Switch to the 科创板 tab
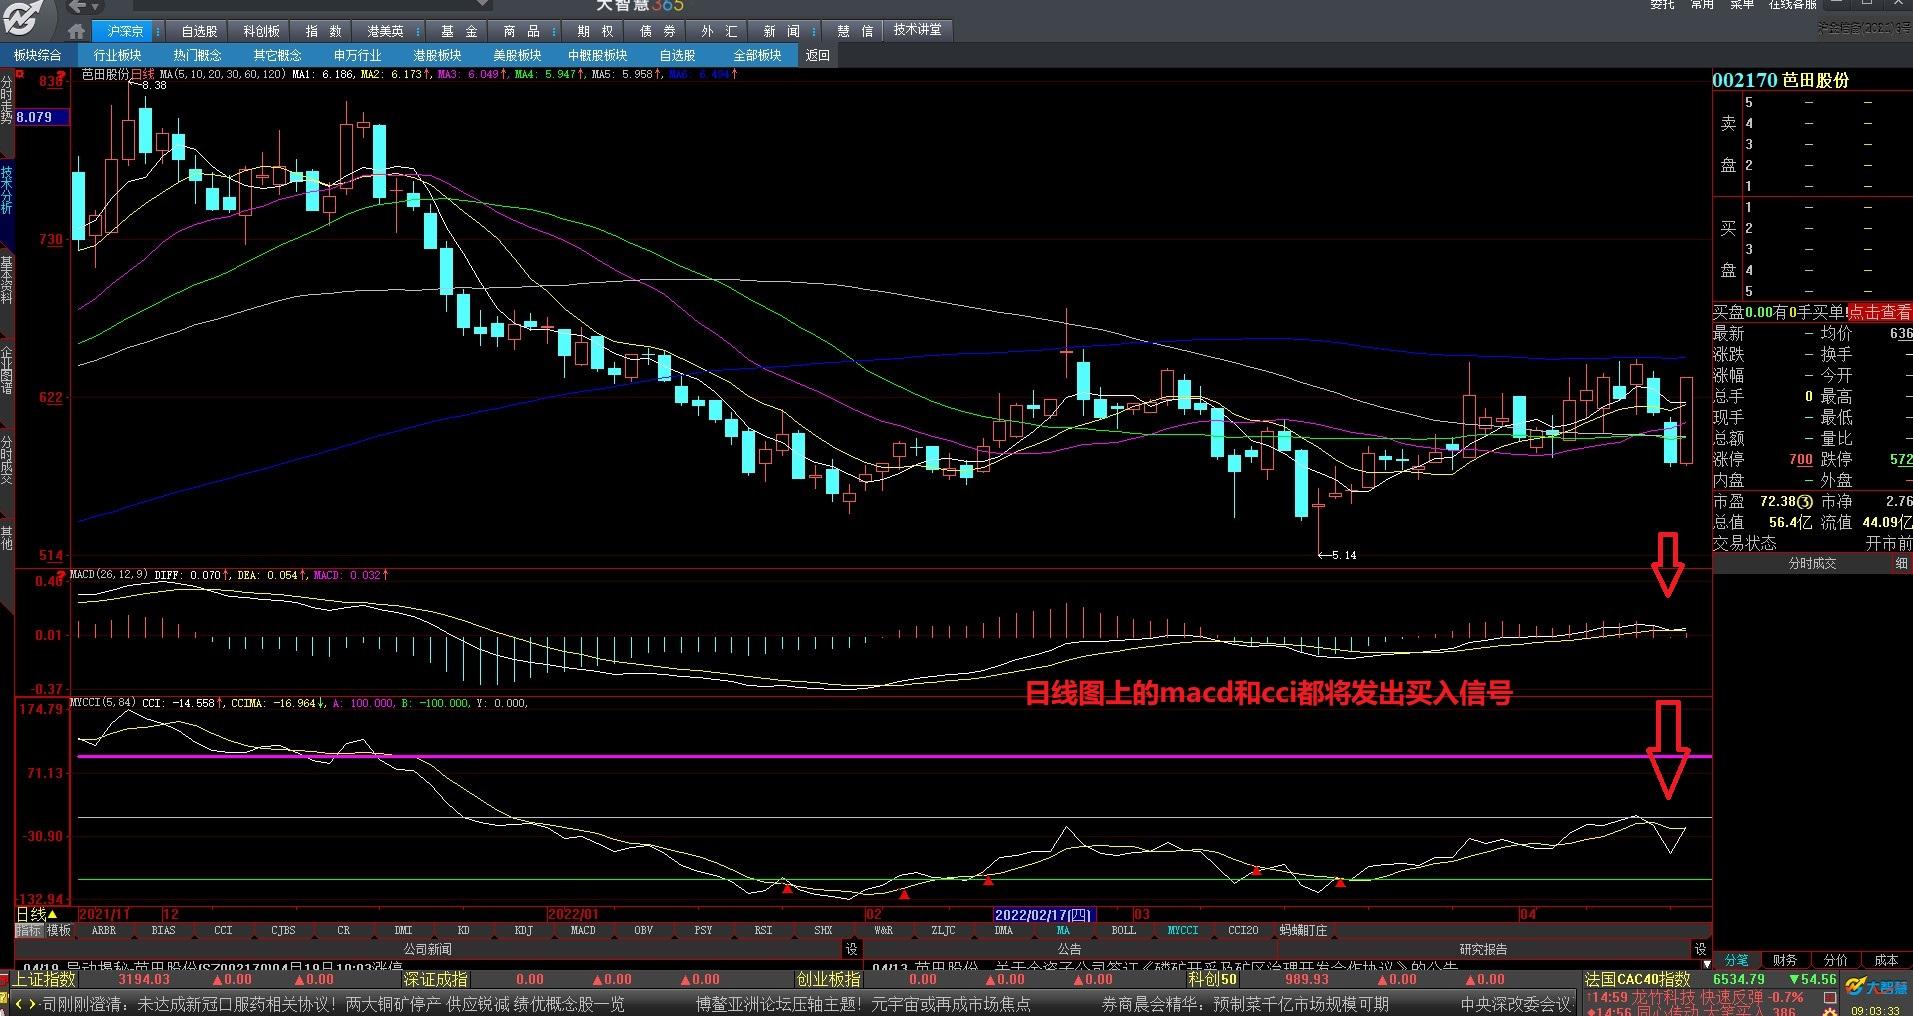Screen dimensions: 1913x1016 click(261, 31)
